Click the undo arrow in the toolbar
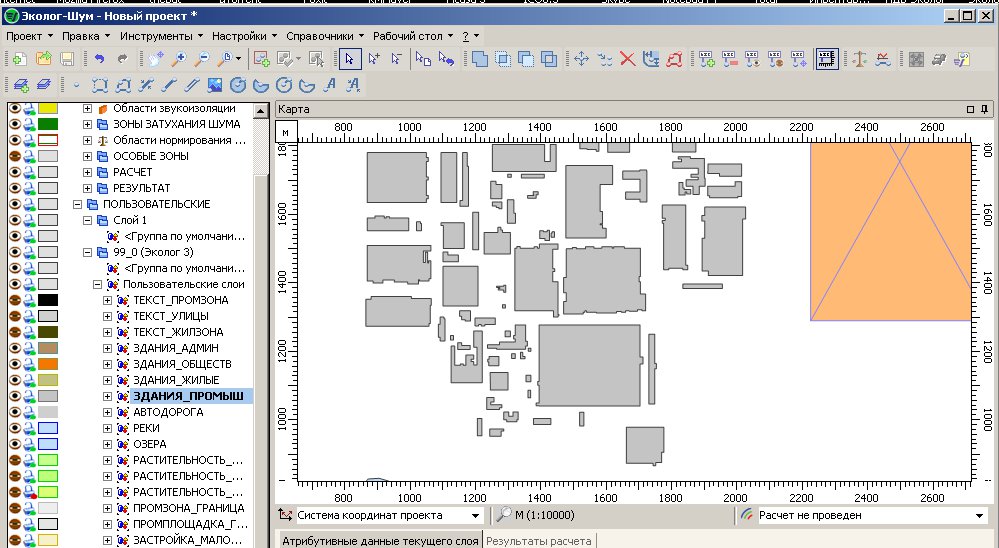999x548 pixels. click(x=99, y=60)
